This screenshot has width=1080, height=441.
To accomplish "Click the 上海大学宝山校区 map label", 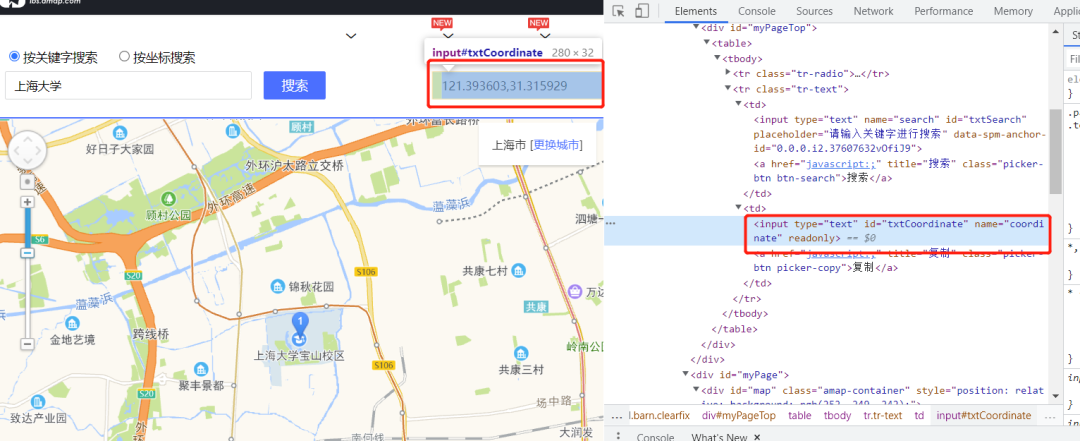I will (299, 356).
